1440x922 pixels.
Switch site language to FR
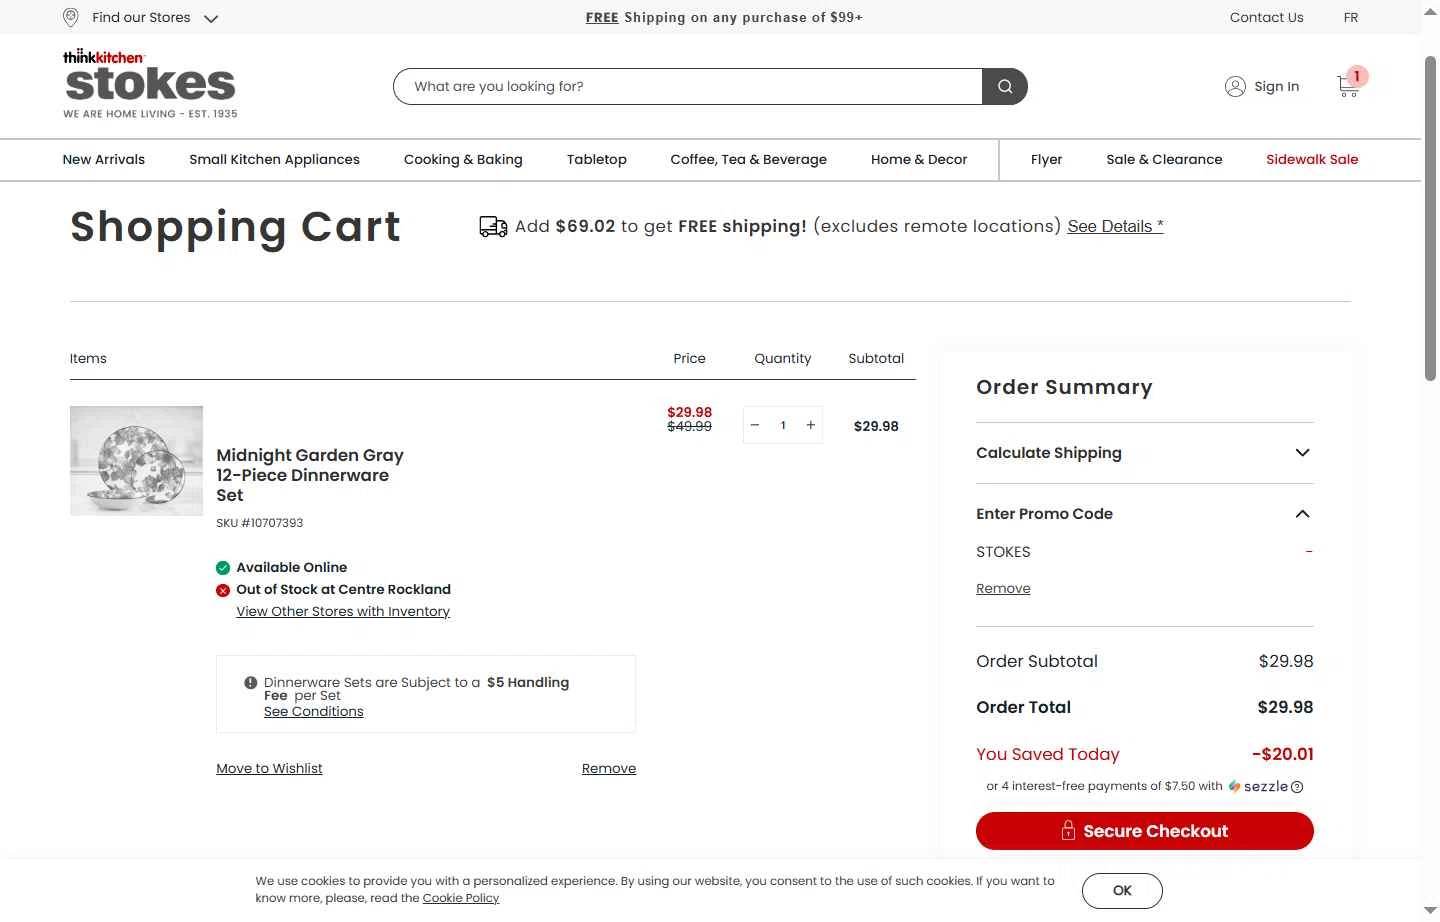(x=1351, y=17)
